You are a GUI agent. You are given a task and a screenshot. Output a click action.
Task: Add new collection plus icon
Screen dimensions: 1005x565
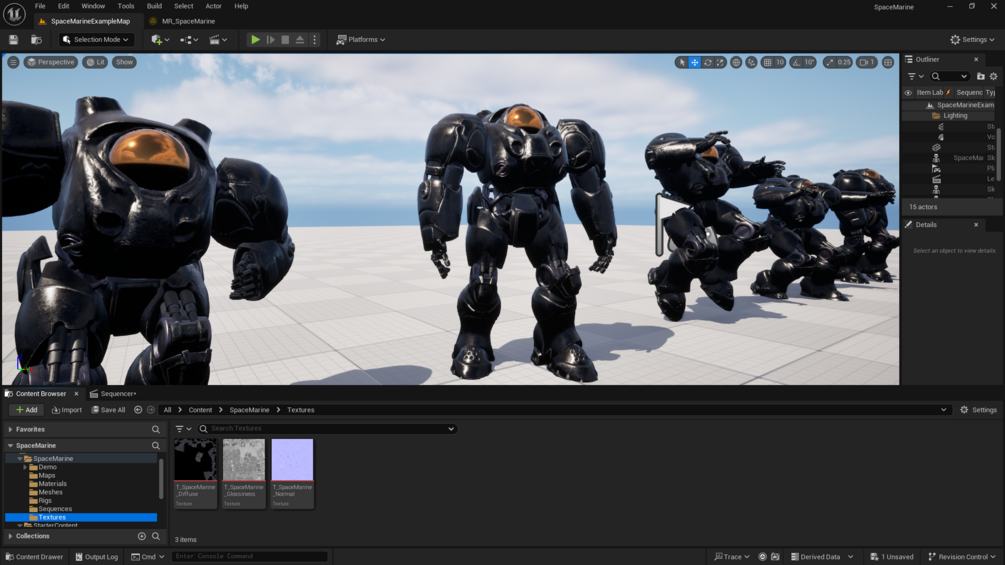click(142, 536)
